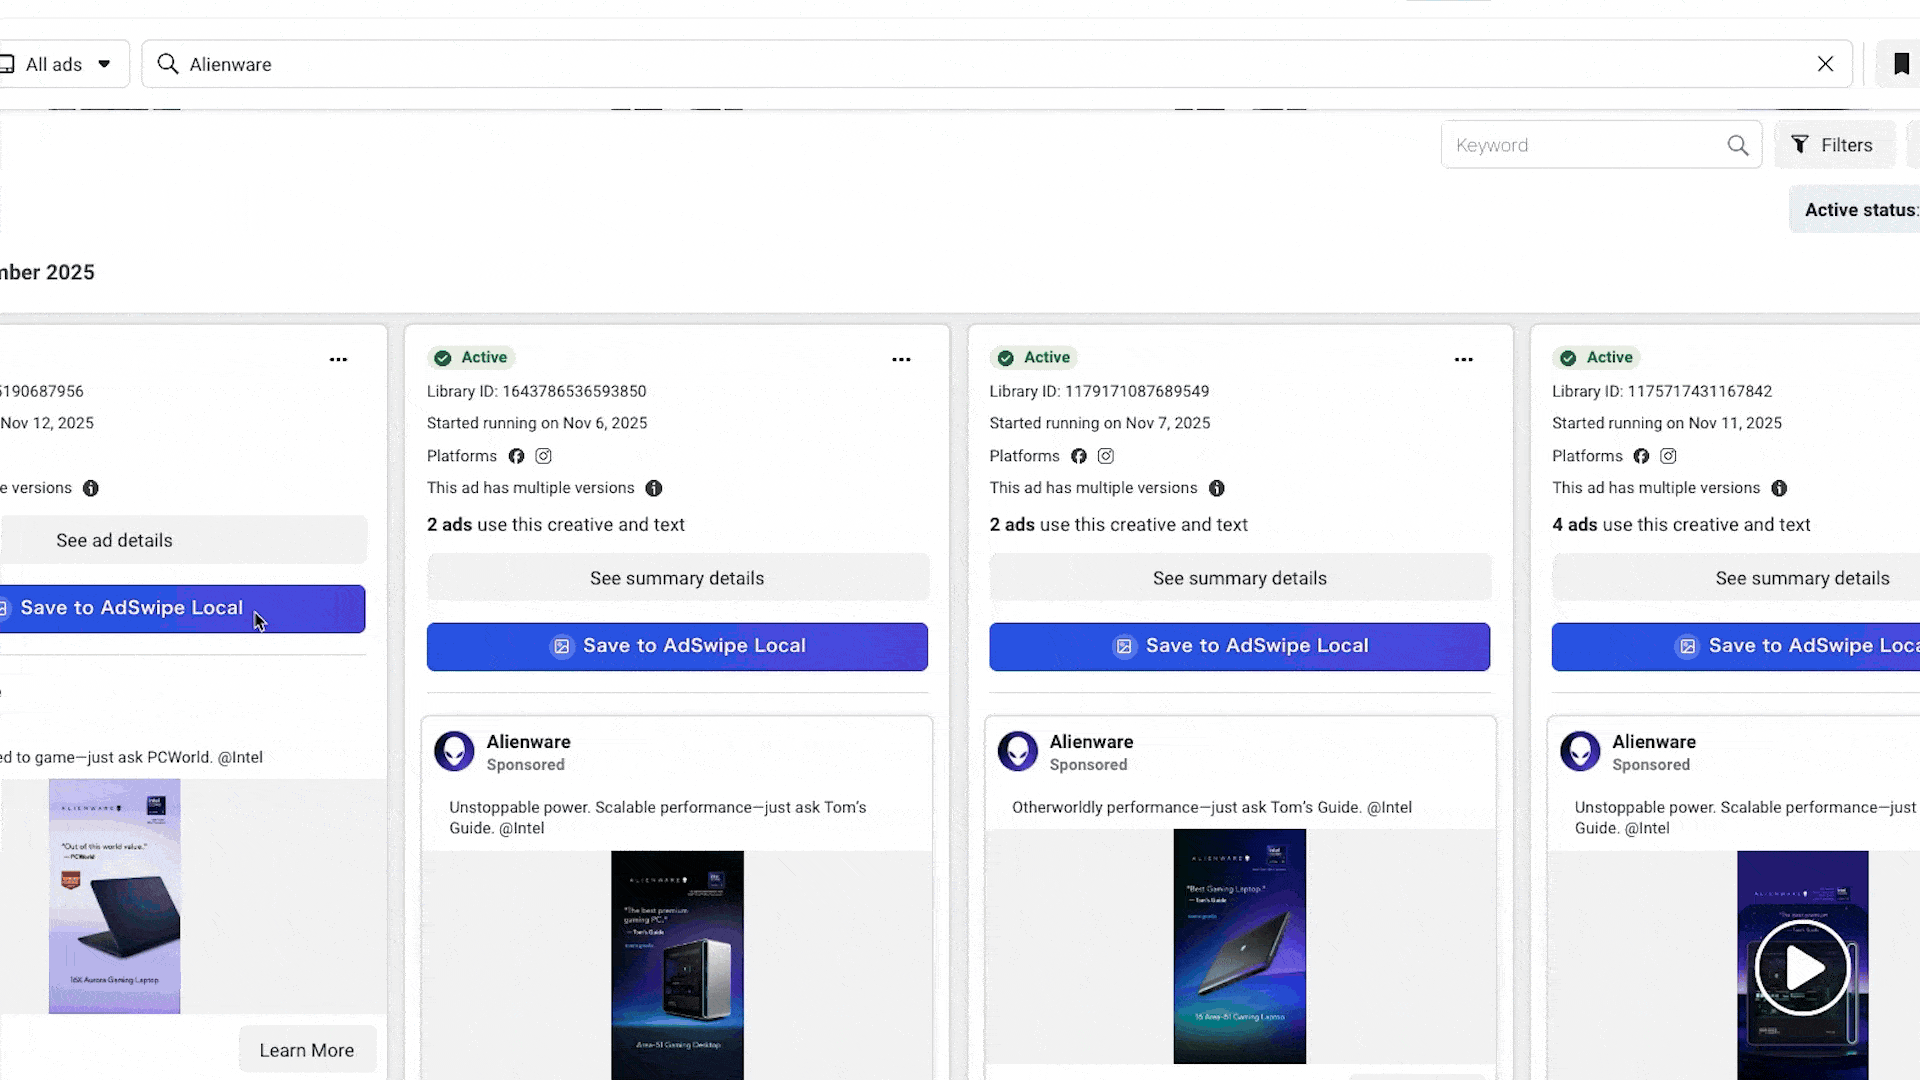The width and height of the screenshot is (1920, 1080).
Task: Click Library ID: 1179171087689549 text
Action: pyautogui.click(x=1099, y=391)
